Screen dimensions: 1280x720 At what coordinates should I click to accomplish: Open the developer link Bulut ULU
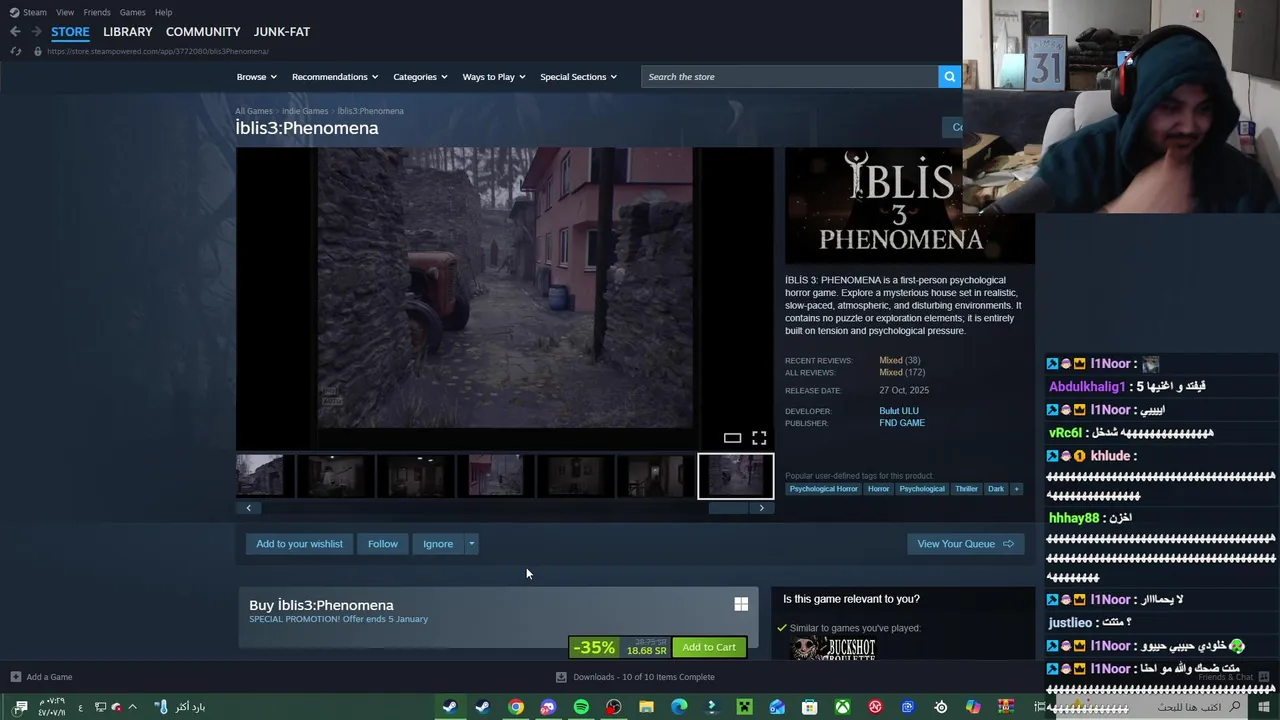(899, 411)
